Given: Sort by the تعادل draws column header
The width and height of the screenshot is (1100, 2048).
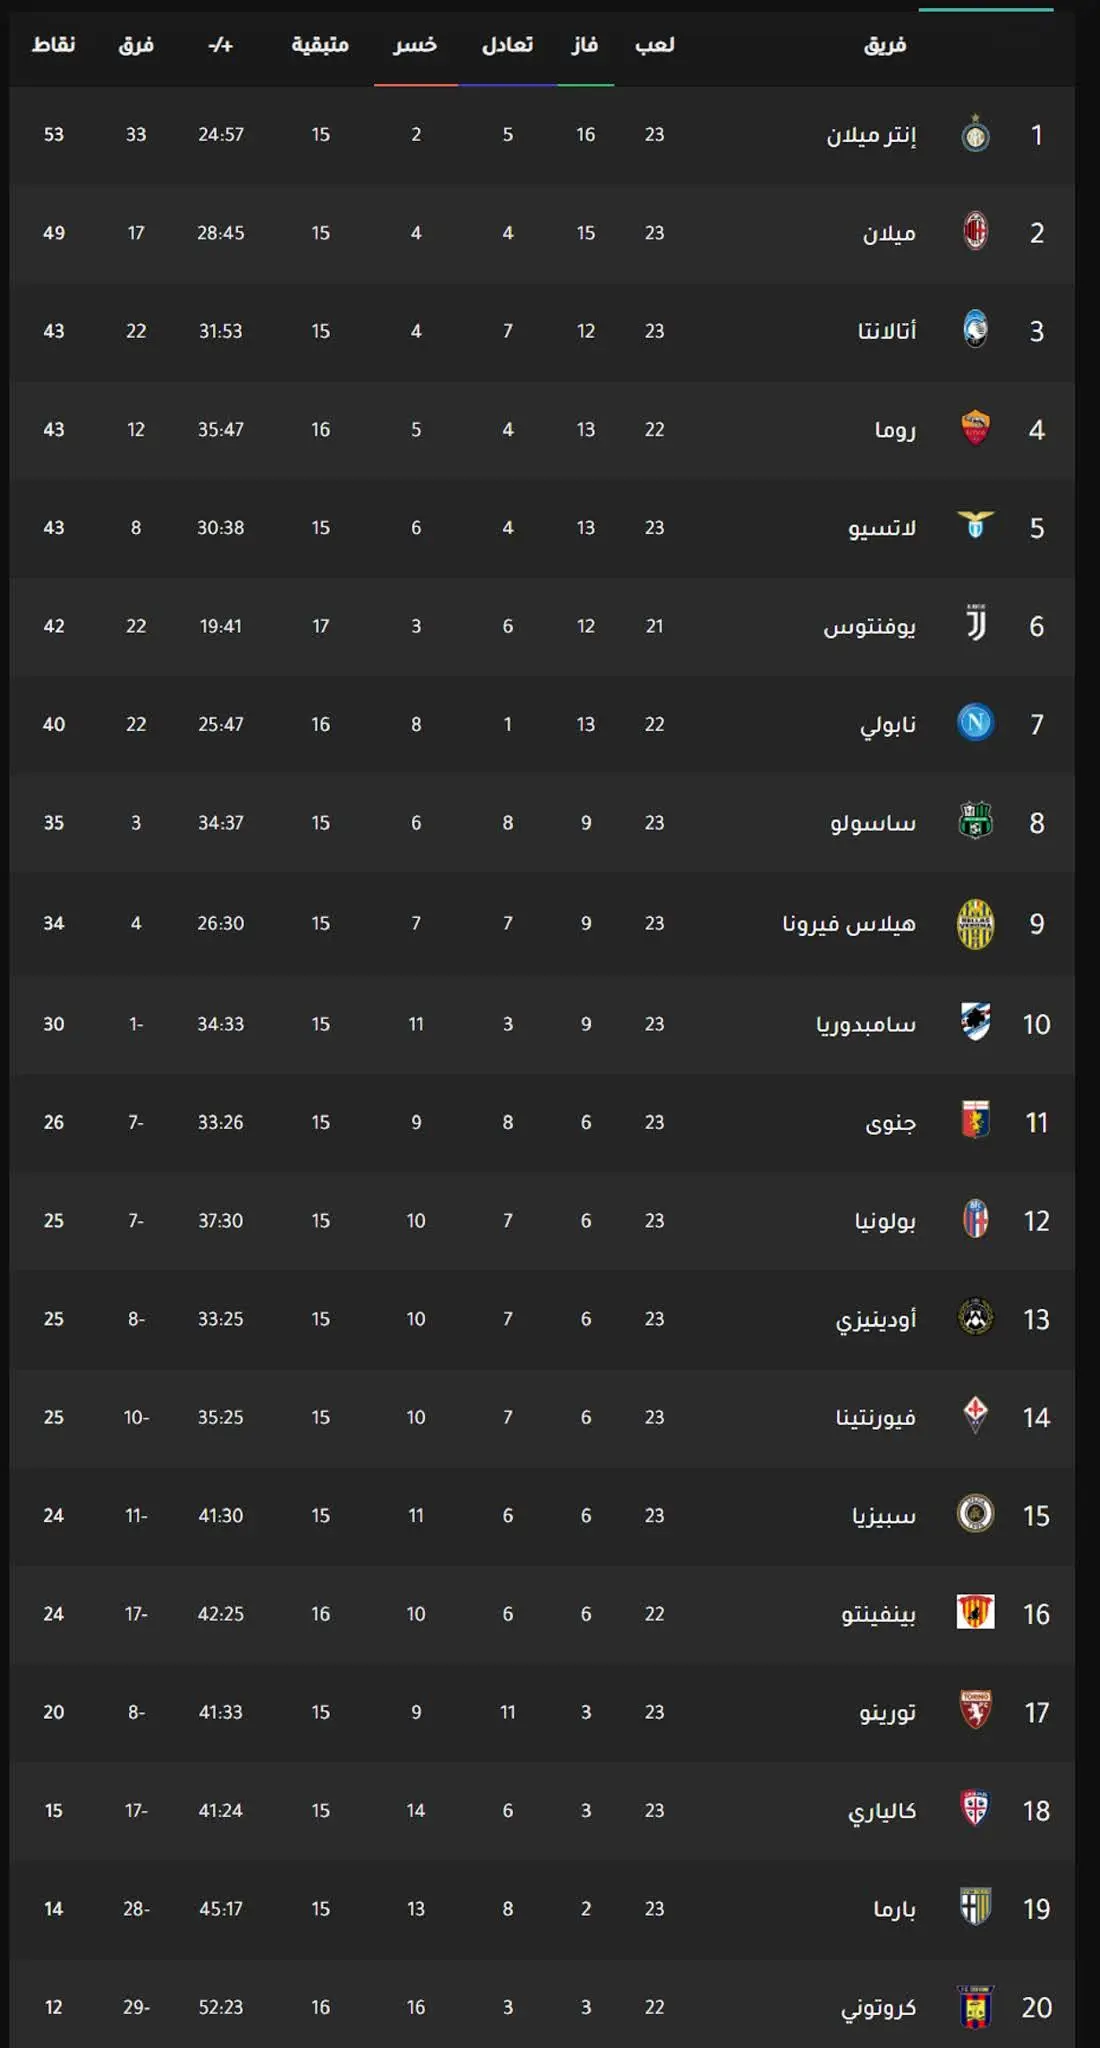Looking at the screenshot, I should 507,45.
